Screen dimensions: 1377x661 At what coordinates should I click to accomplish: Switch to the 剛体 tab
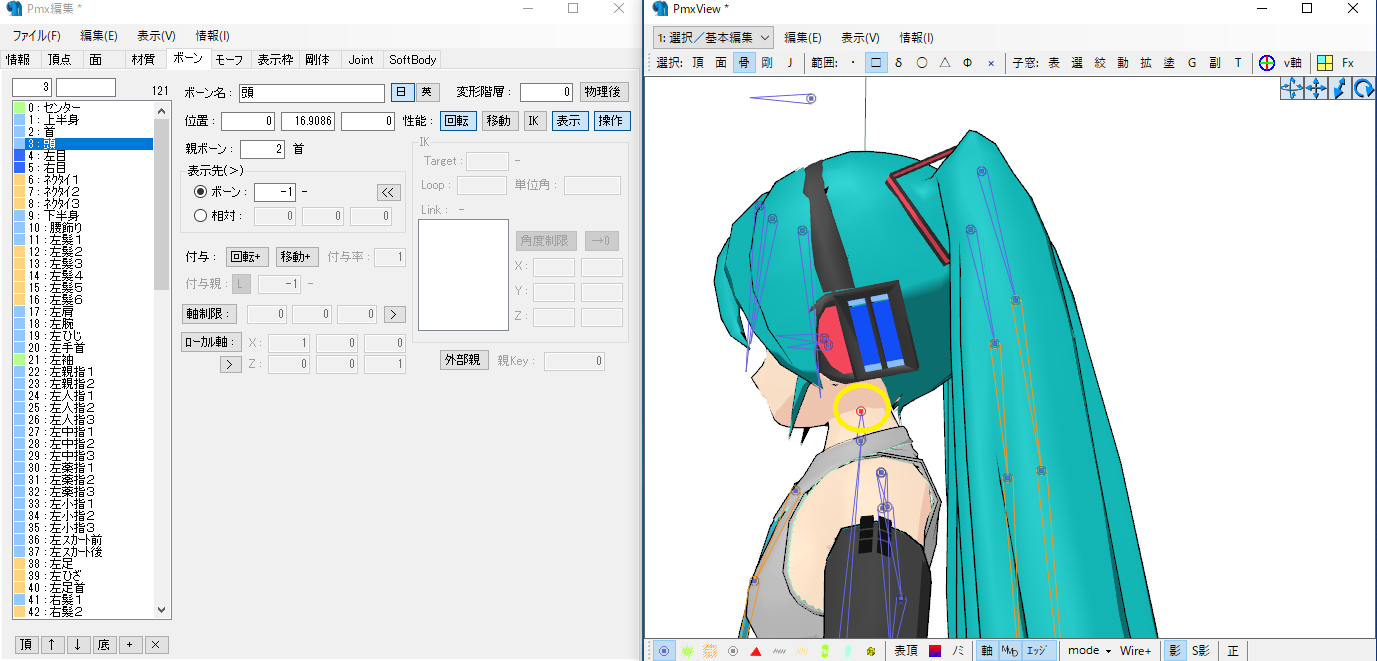pos(318,60)
